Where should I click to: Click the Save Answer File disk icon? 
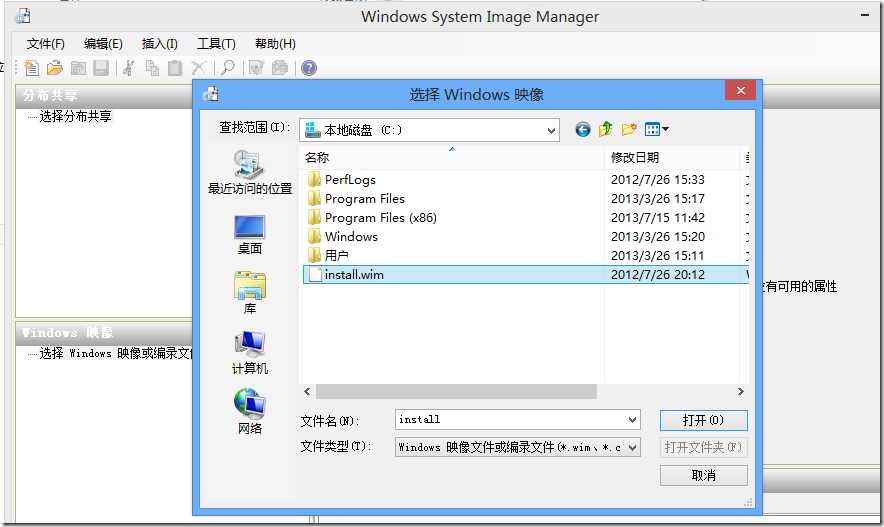pyautogui.click(x=101, y=68)
